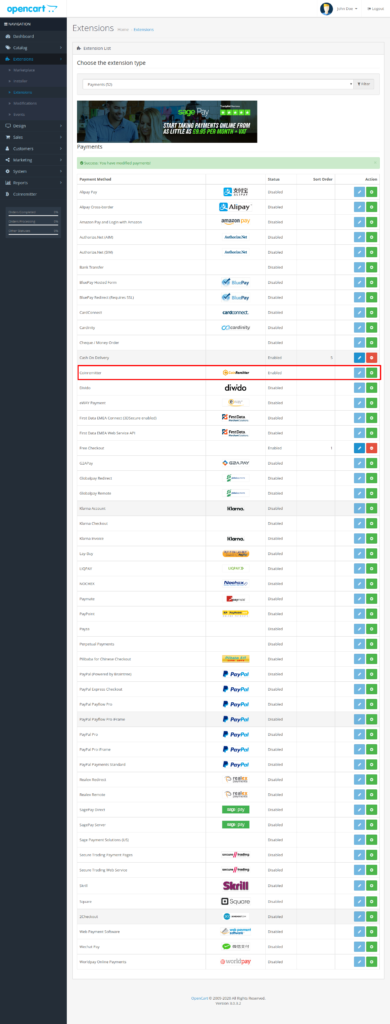Uninstall Cash On Delivery via red button
Image resolution: width=390 pixels, height=1024 pixels.
coord(372,358)
